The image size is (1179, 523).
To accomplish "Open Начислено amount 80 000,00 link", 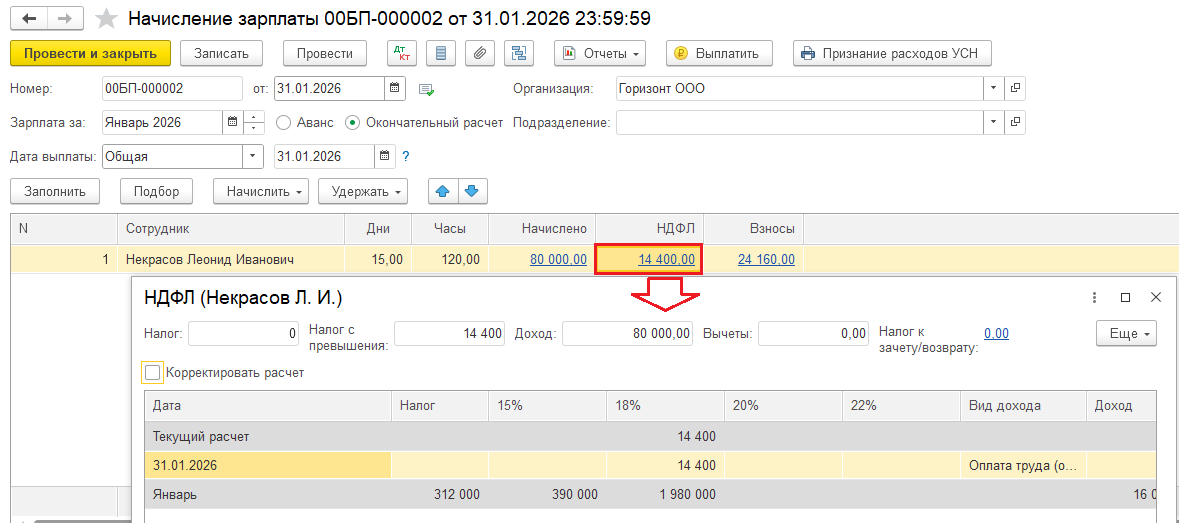I will click(558, 259).
